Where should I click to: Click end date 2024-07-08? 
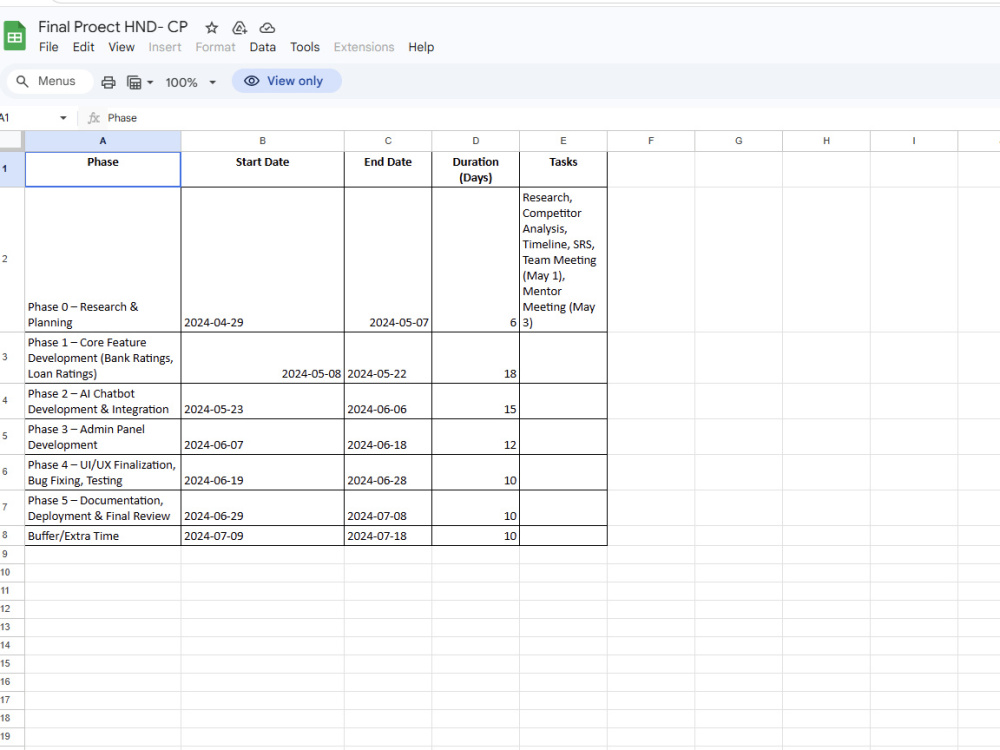point(388,508)
